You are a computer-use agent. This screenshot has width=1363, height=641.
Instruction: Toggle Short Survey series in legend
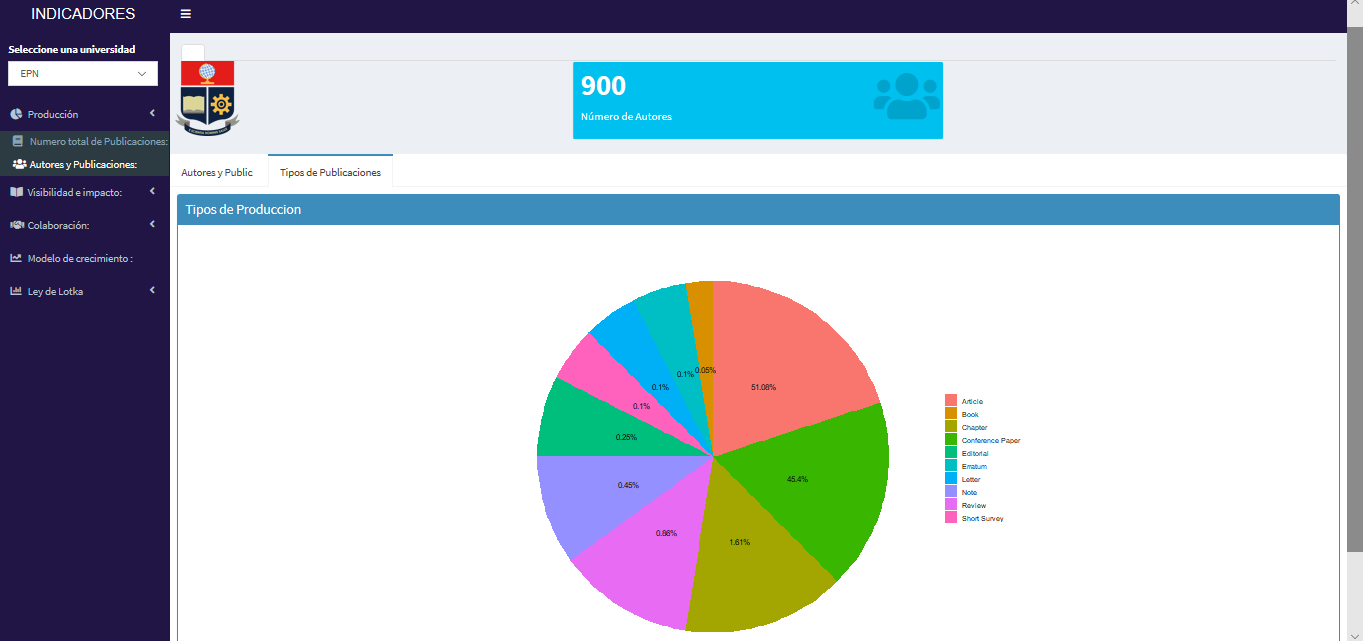tap(982, 518)
